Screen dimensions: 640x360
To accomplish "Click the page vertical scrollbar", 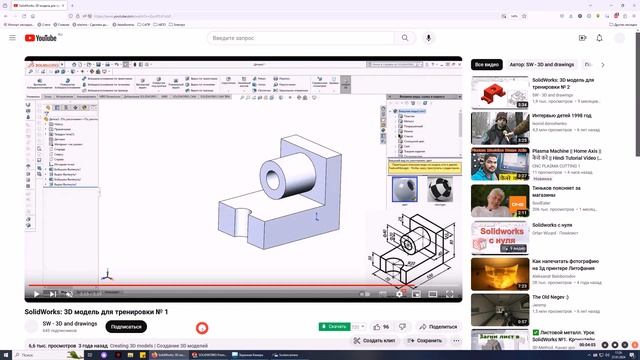I will [x=637, y=94].
